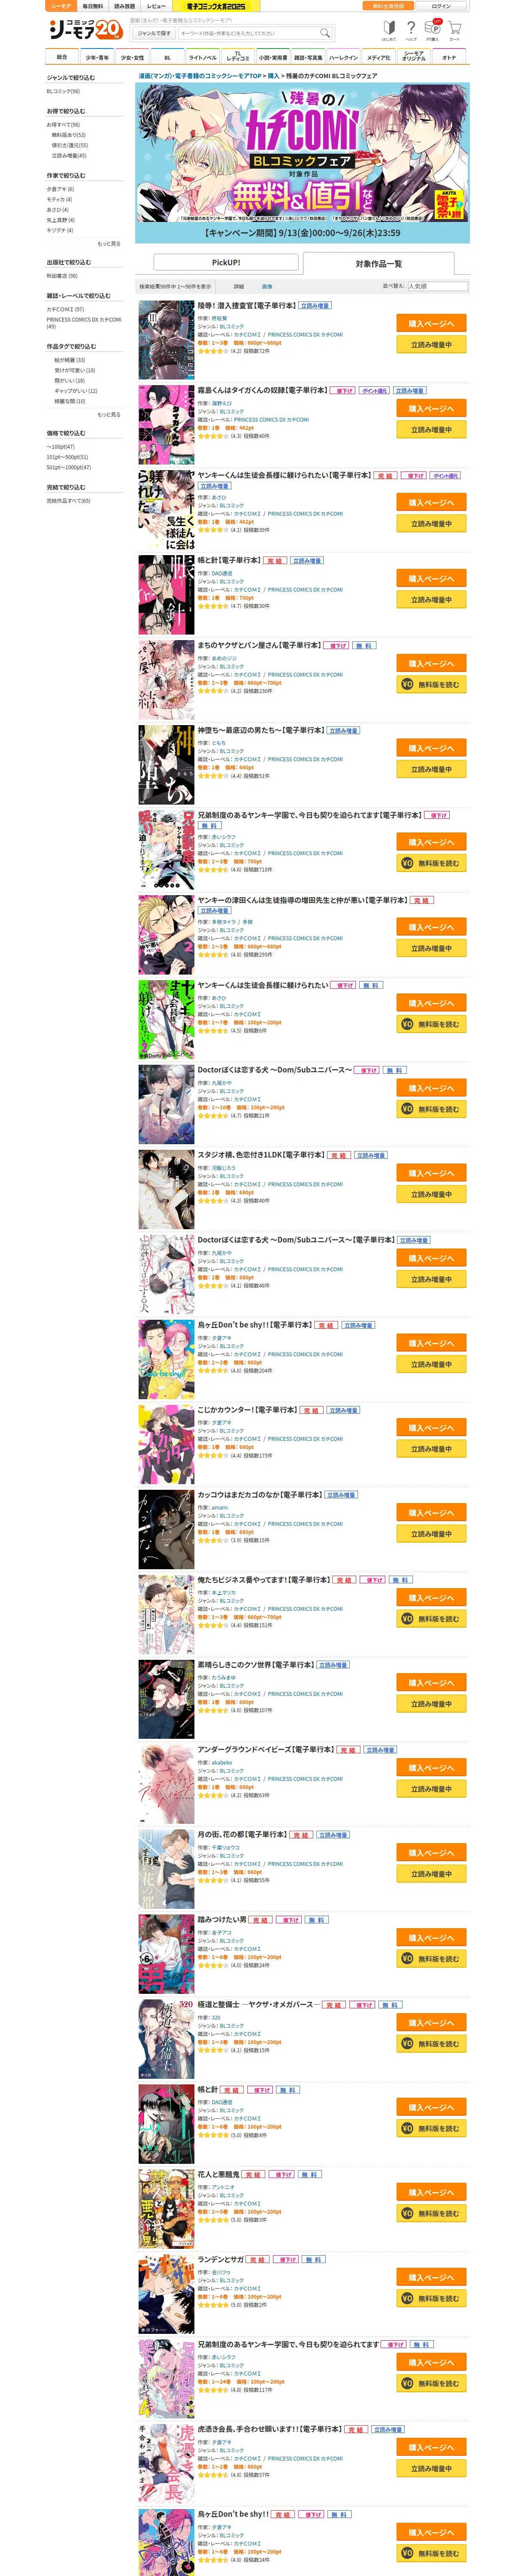Open the はじめて beginner guide icon

coord(388,31)
